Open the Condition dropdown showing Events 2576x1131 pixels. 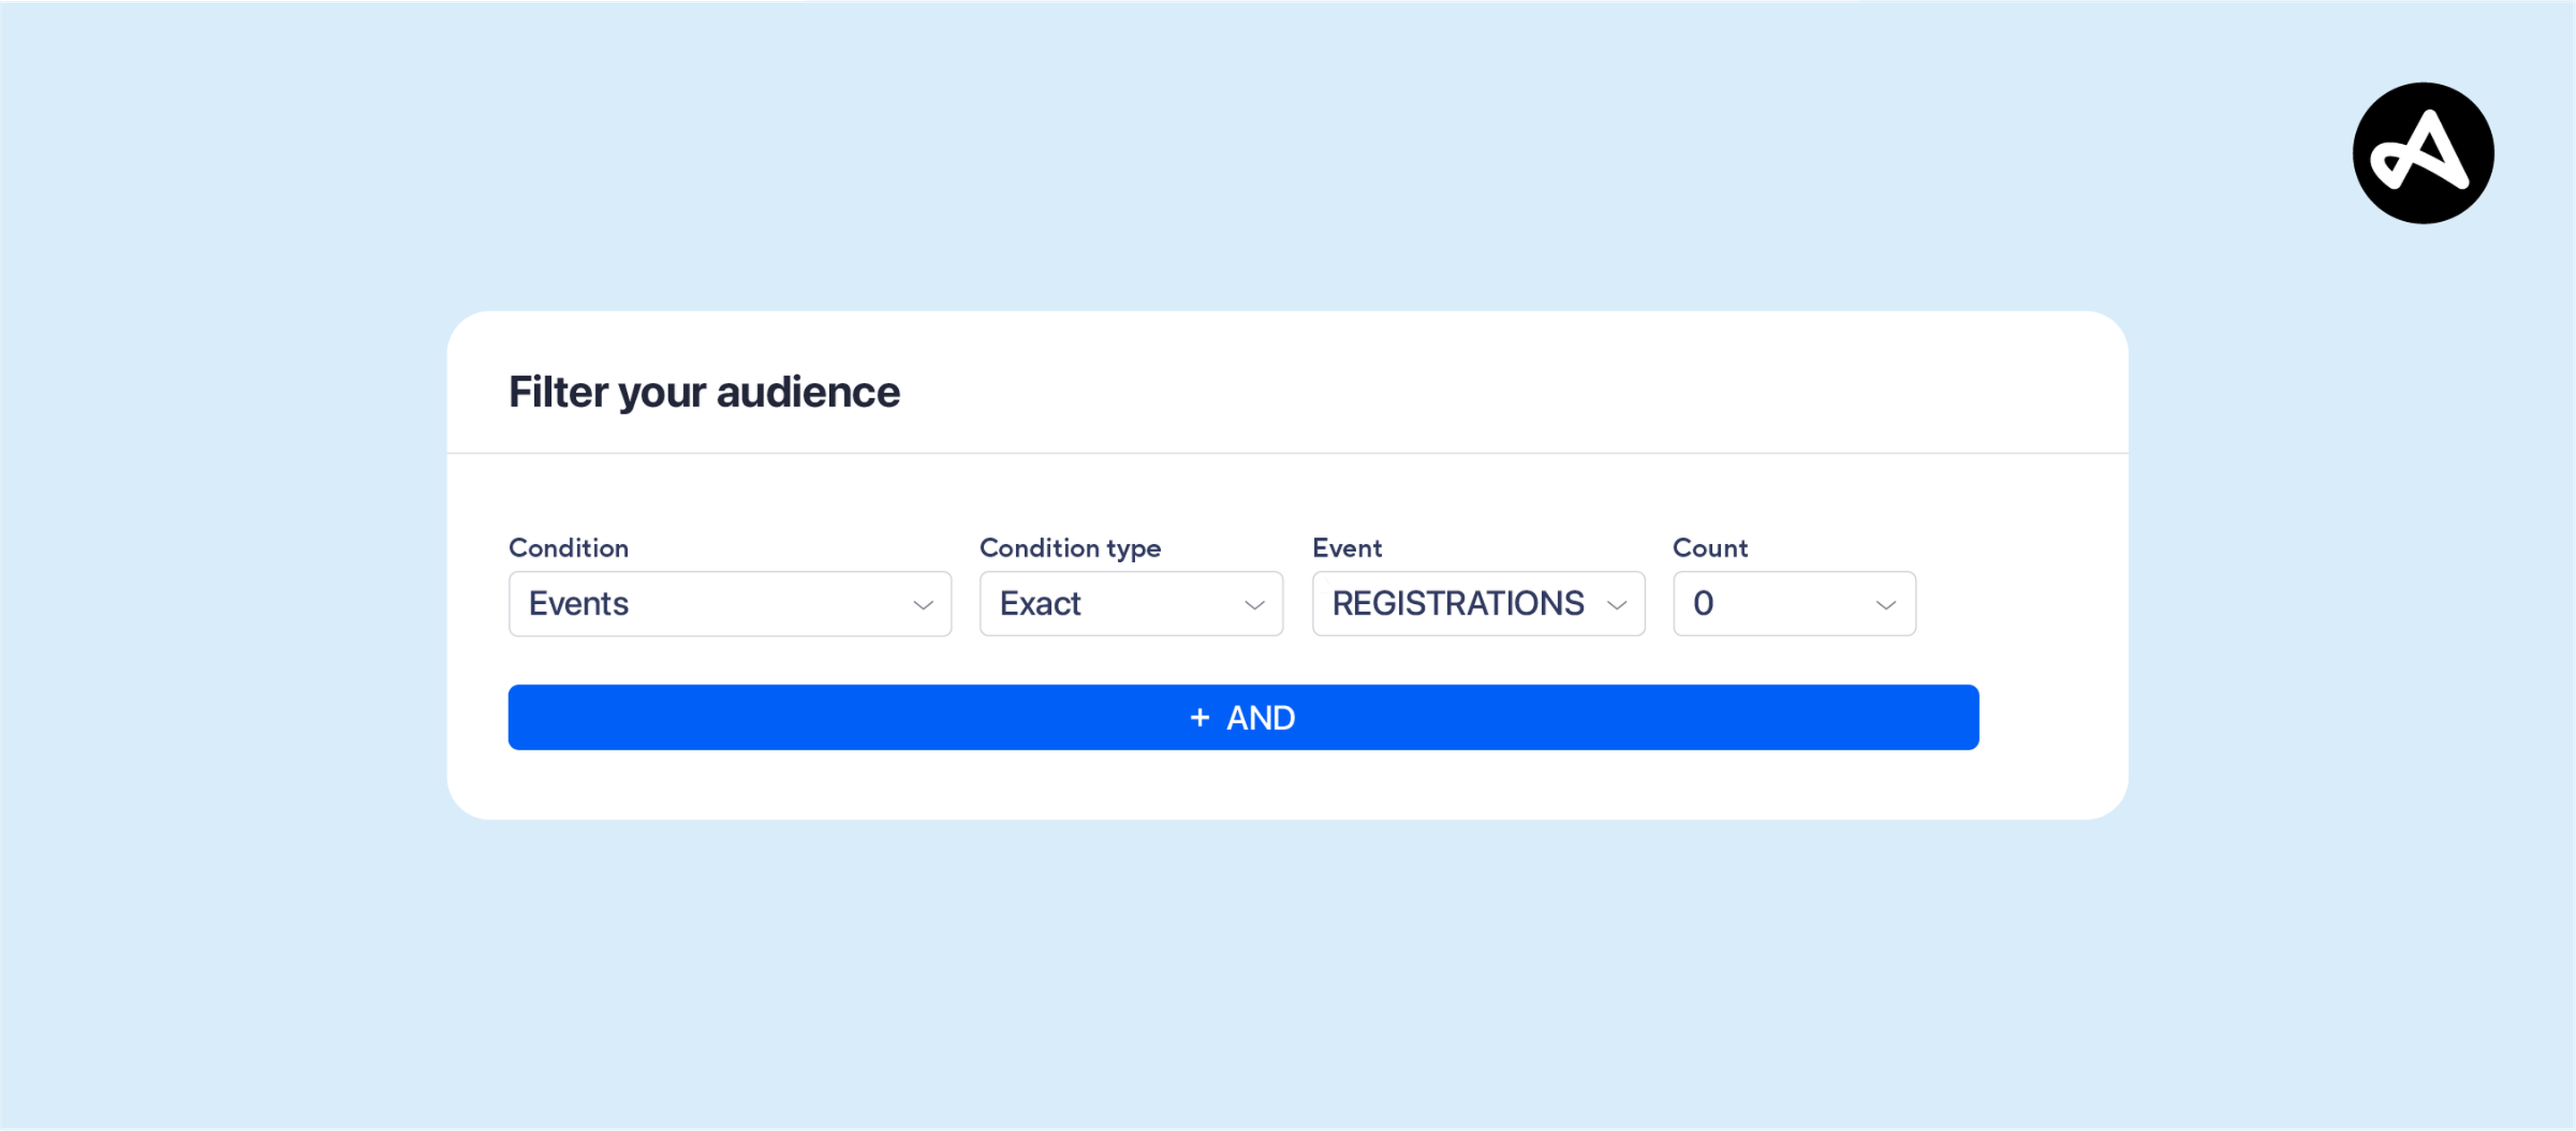(729, 603)
